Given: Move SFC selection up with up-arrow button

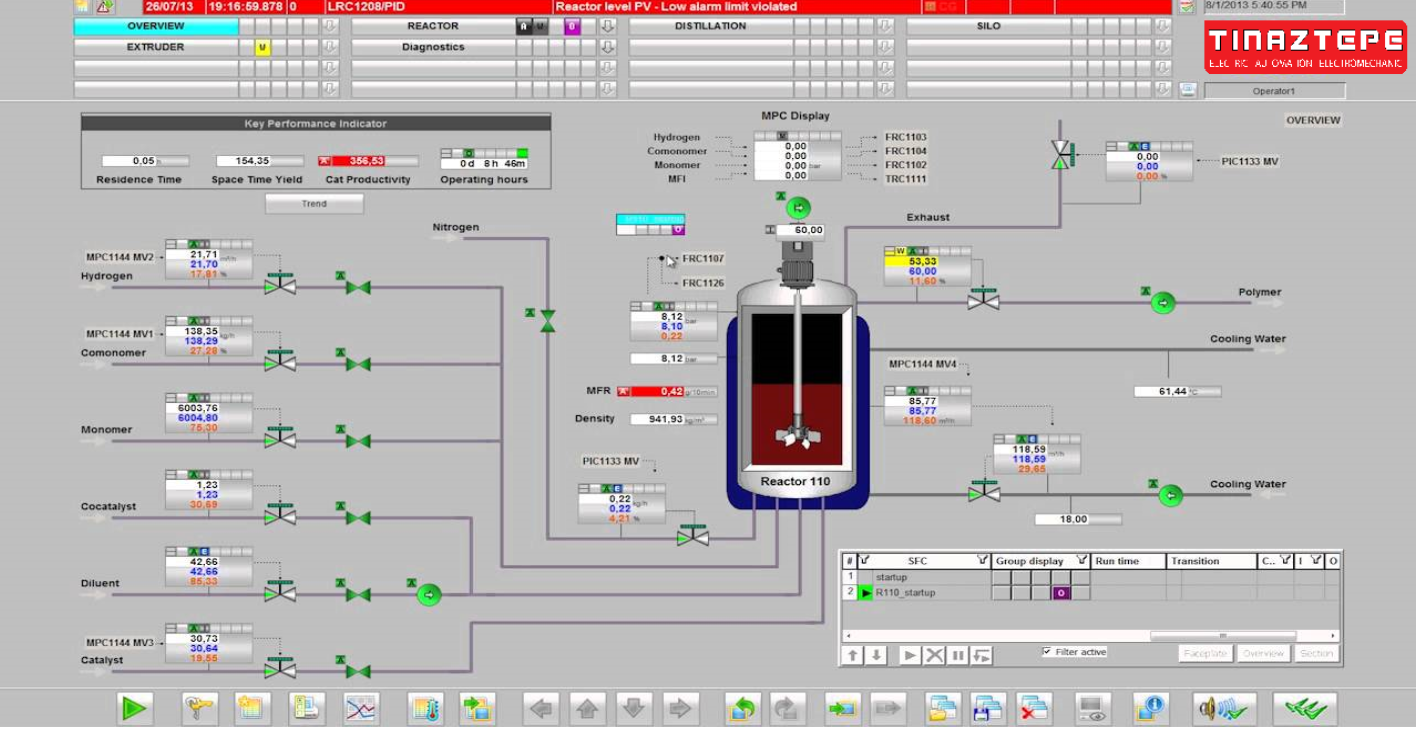Looking at the screenshot, I should tap(852, 656).
